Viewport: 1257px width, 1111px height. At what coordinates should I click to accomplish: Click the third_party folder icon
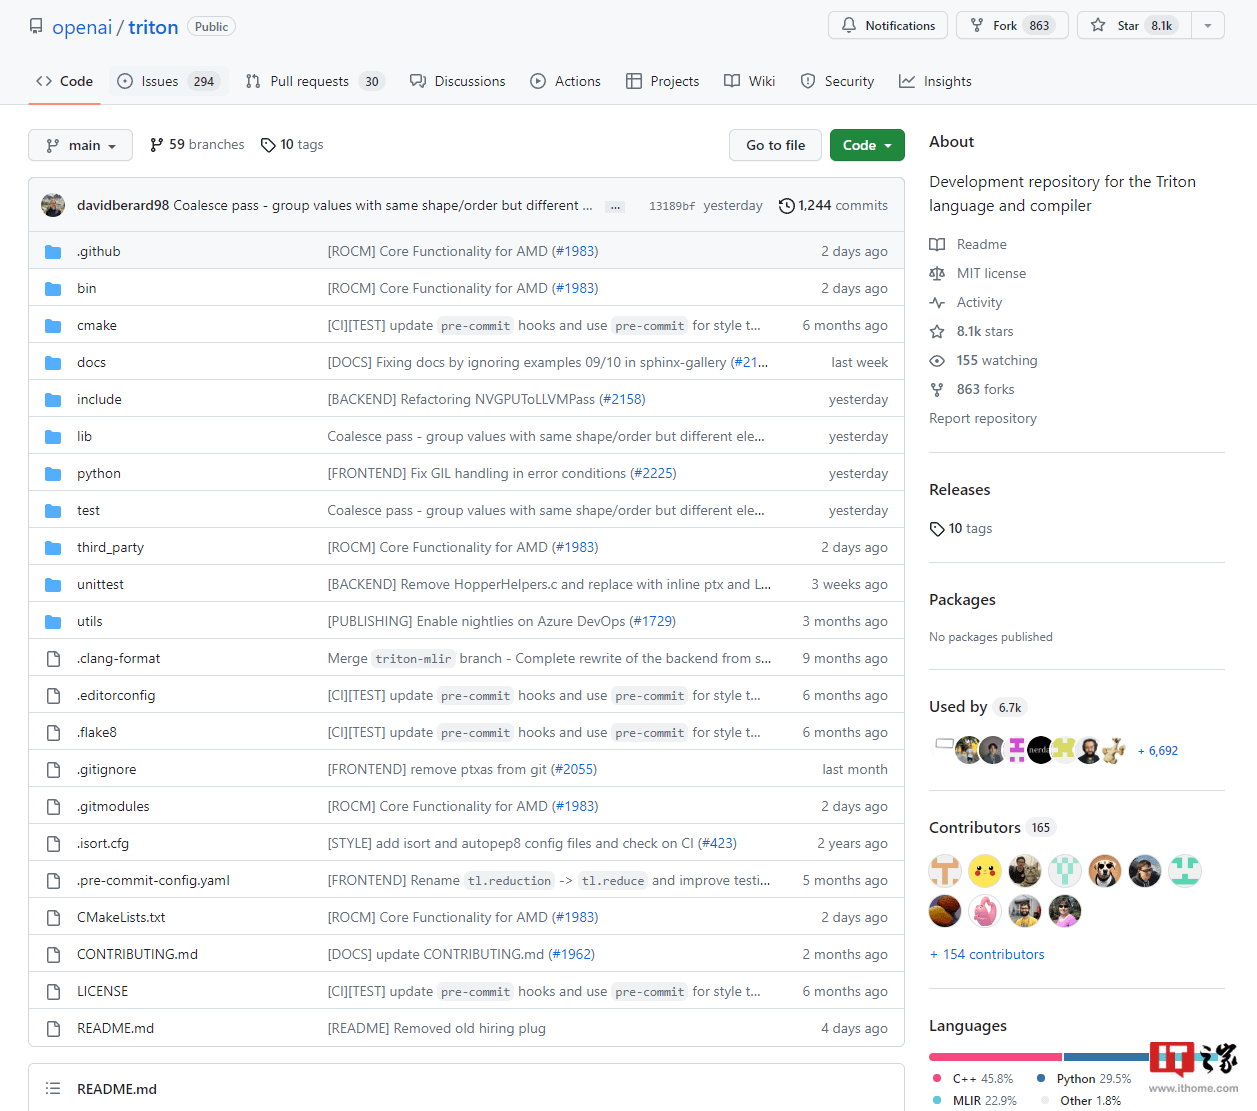pos(53,547)
